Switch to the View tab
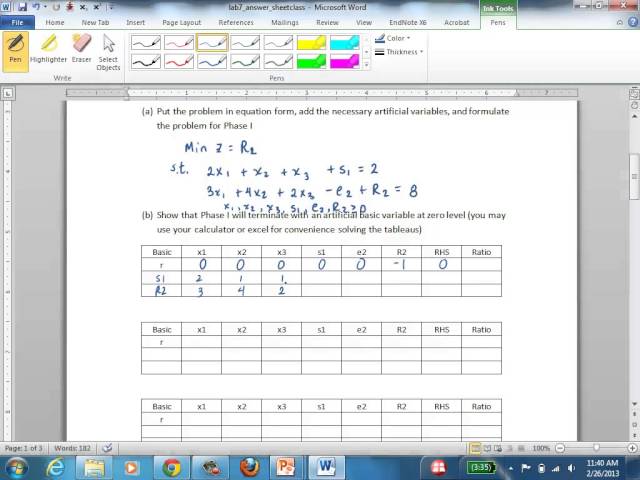 click(x=364, y=22)
